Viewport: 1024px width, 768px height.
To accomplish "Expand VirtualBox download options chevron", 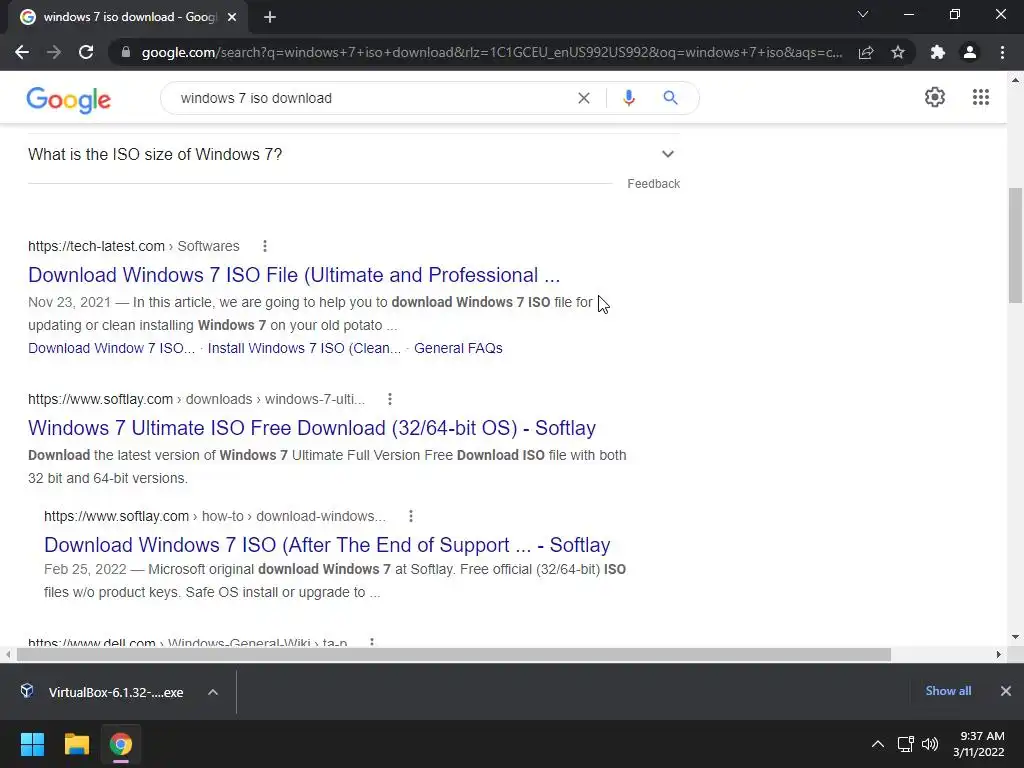I will [213, 692].
